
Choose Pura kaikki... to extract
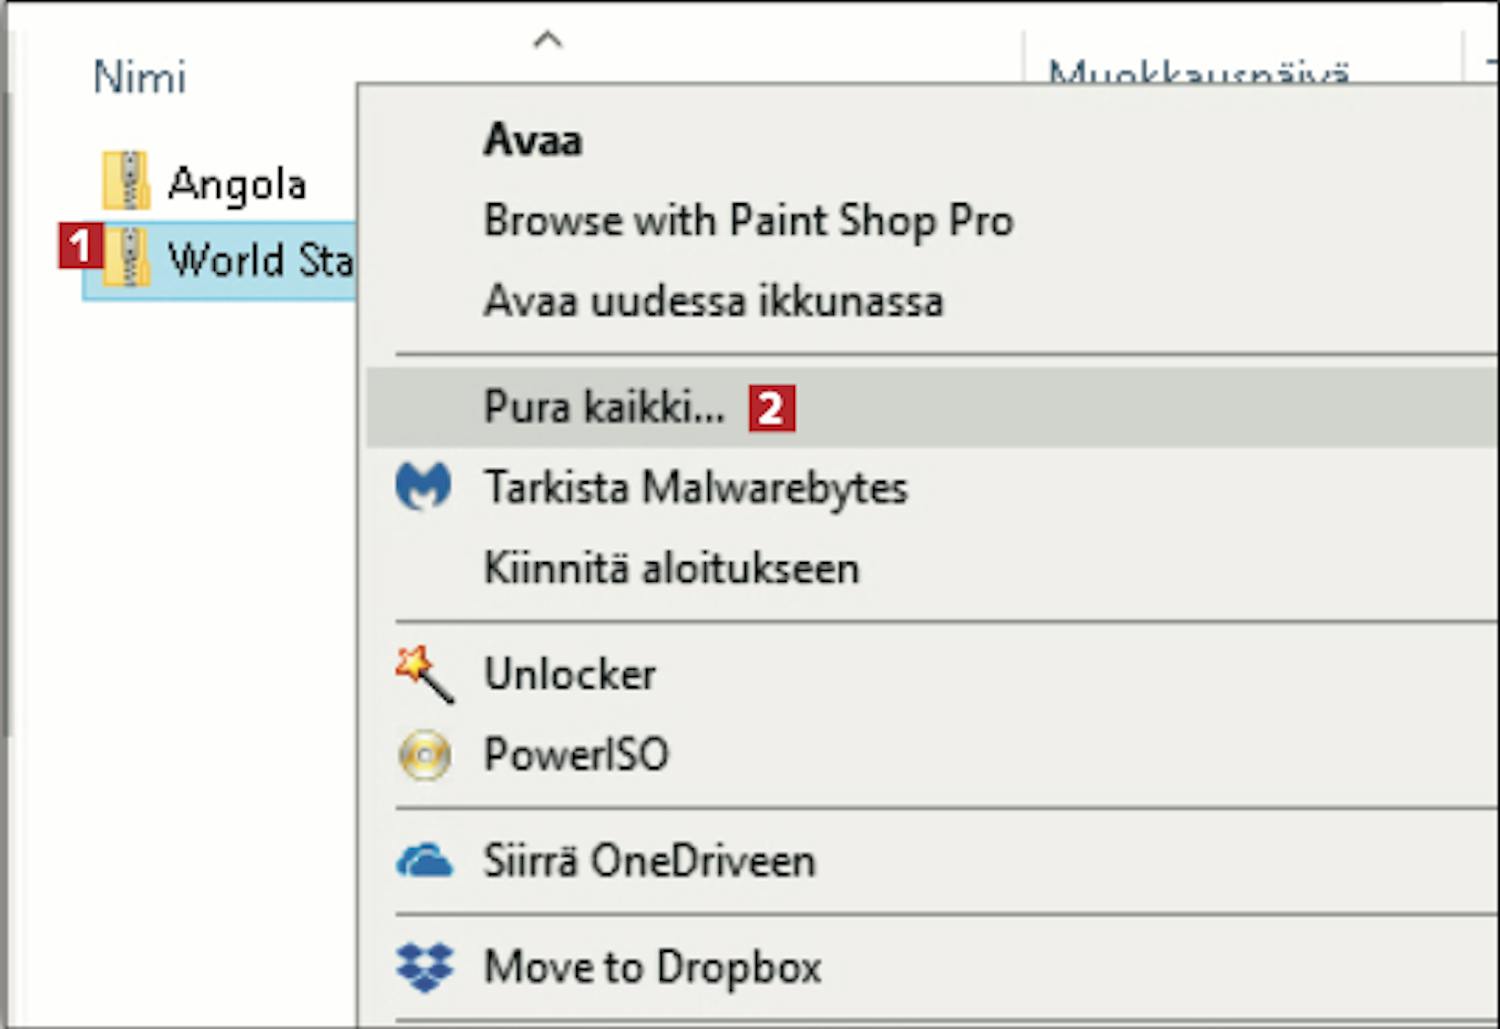click(604, 407)
